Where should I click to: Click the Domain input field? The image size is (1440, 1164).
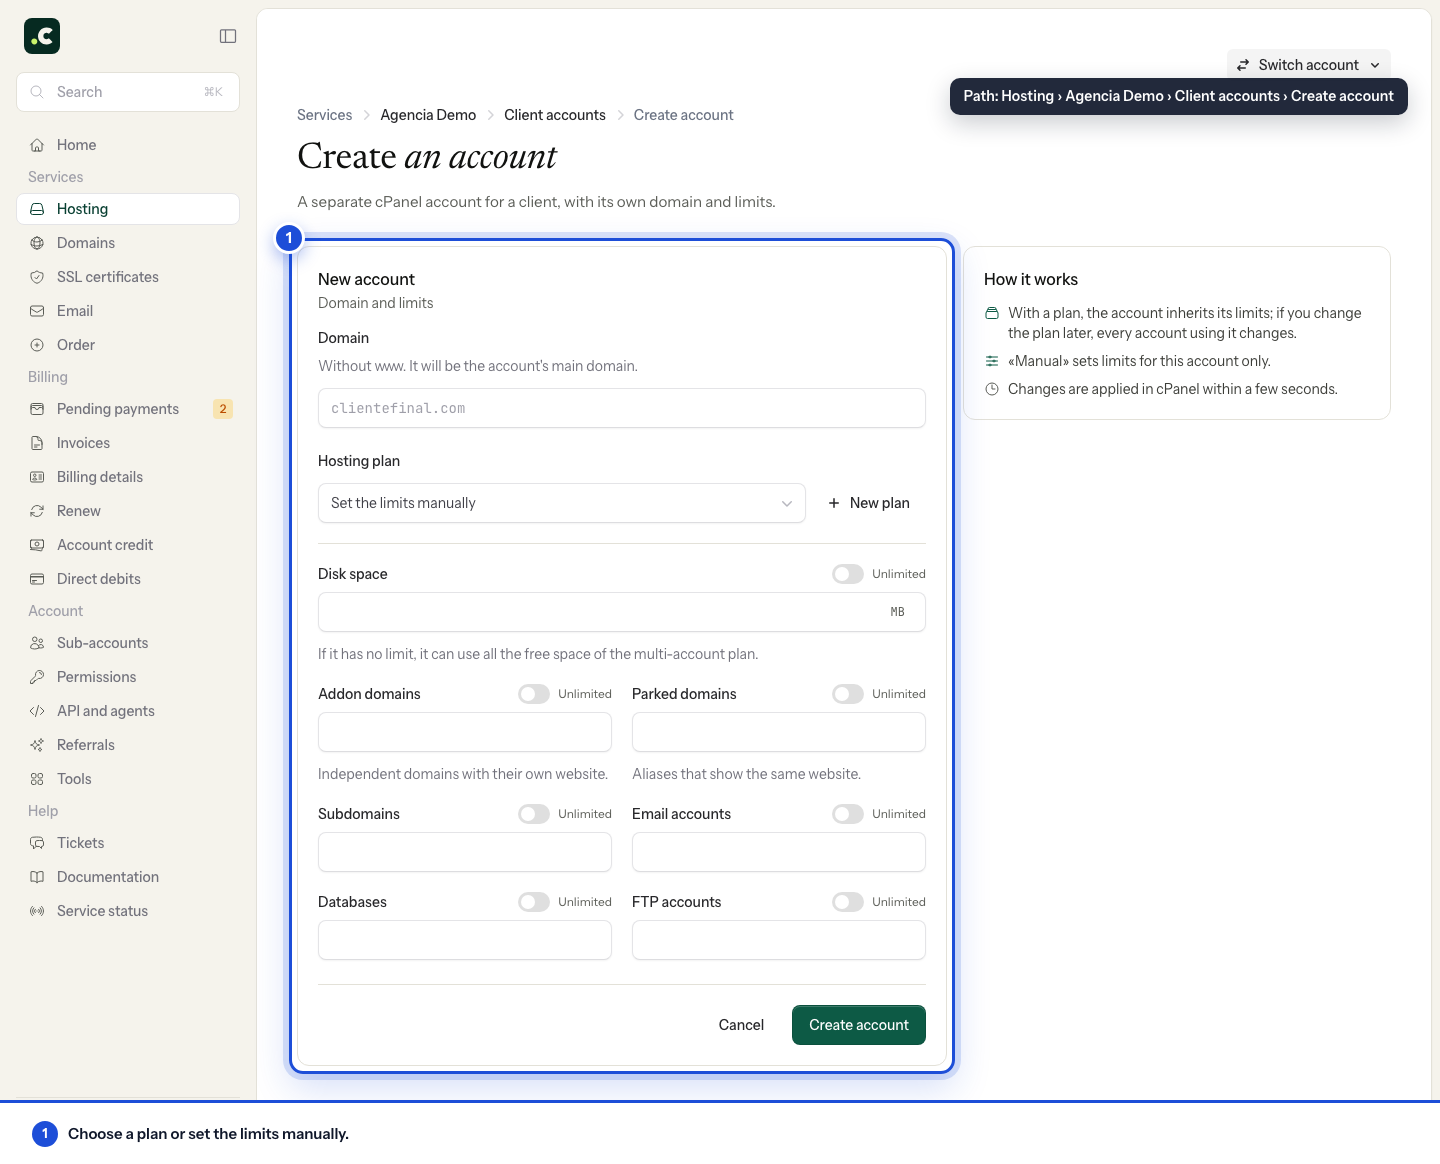pyautogui.click(x=622, y=408)
